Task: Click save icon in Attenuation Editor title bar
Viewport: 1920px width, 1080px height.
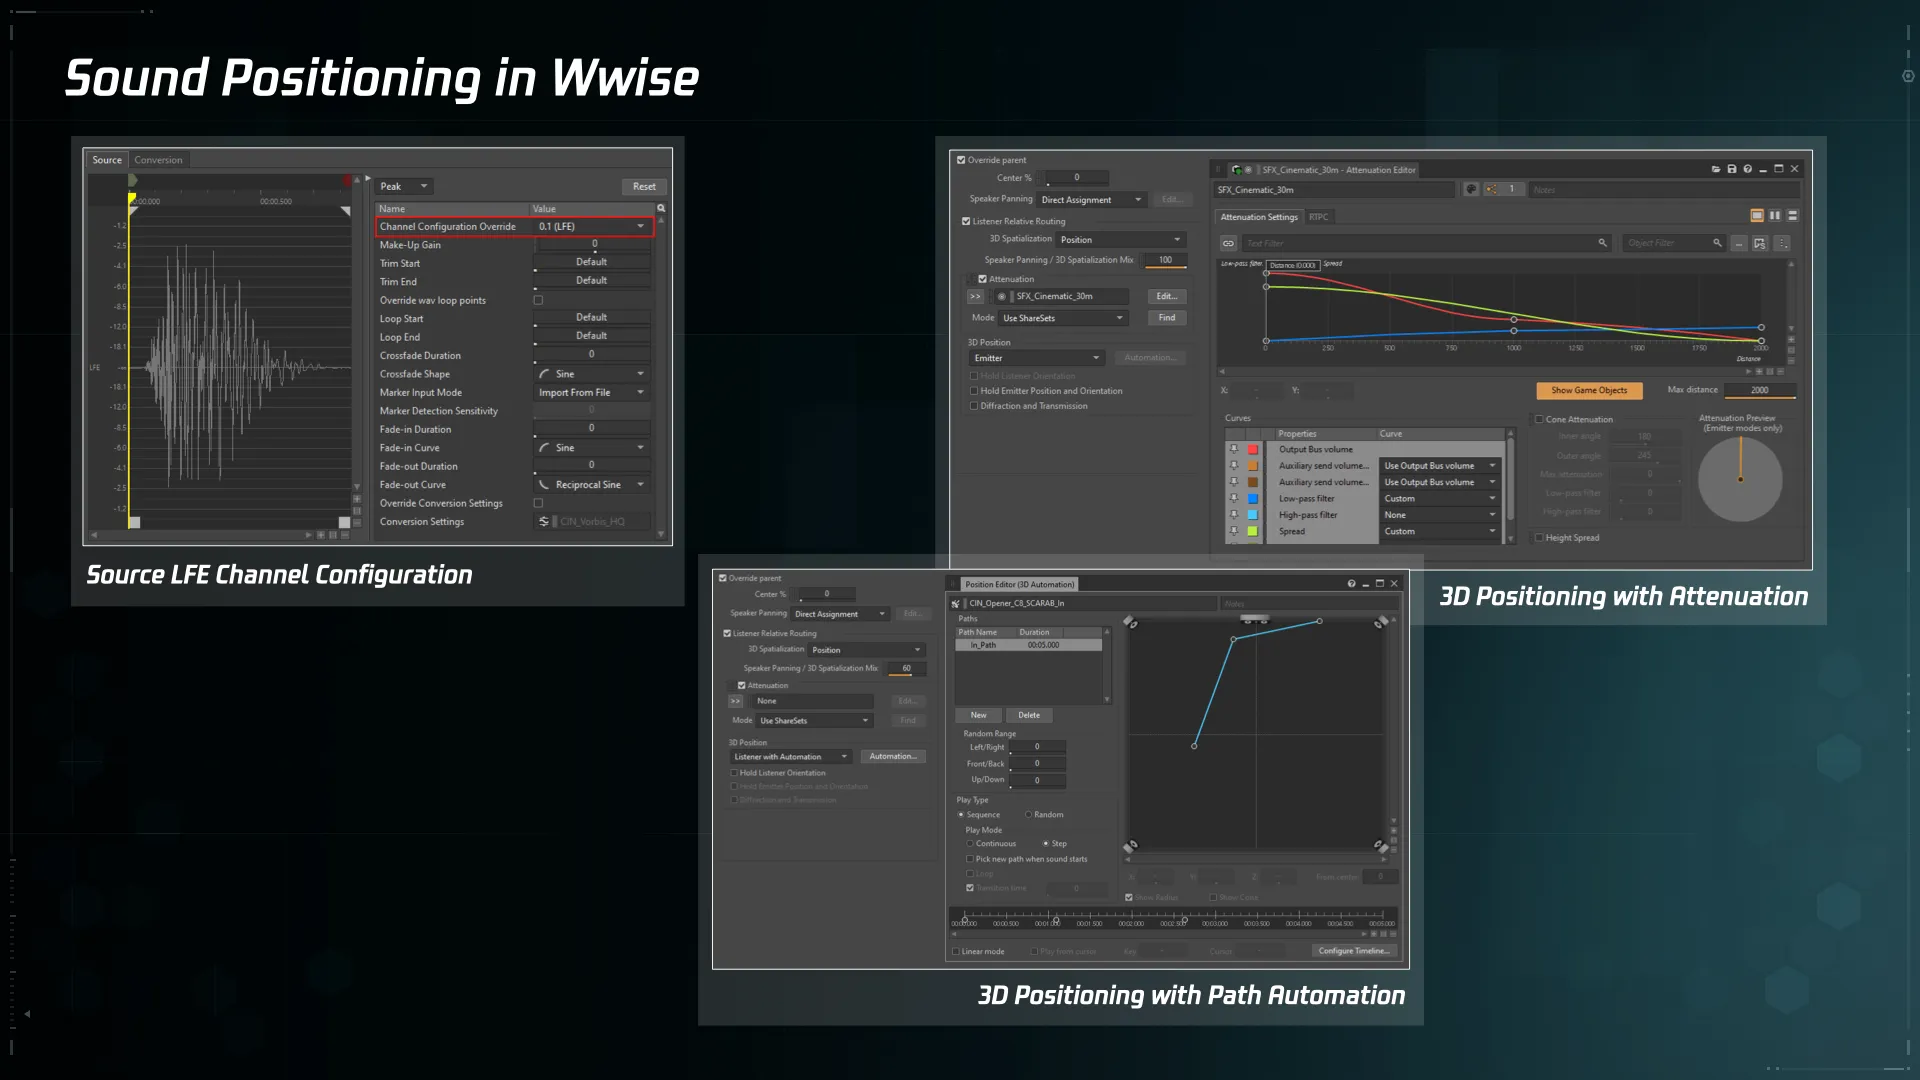Action: 1732,169
